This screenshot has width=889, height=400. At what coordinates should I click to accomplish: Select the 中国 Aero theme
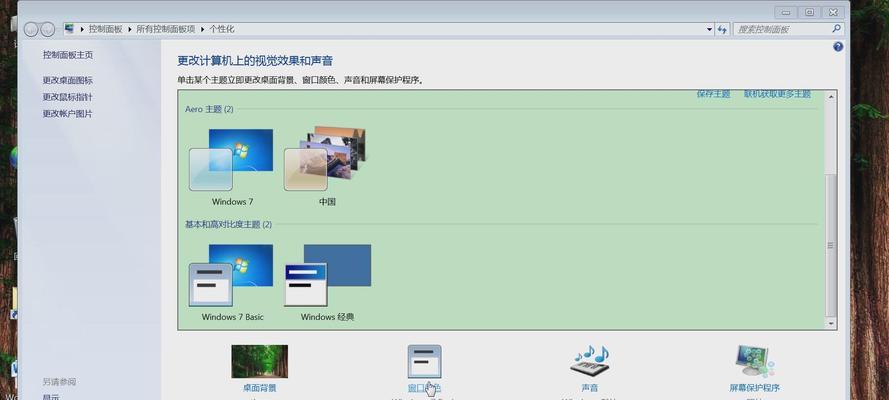pos(327,167)
